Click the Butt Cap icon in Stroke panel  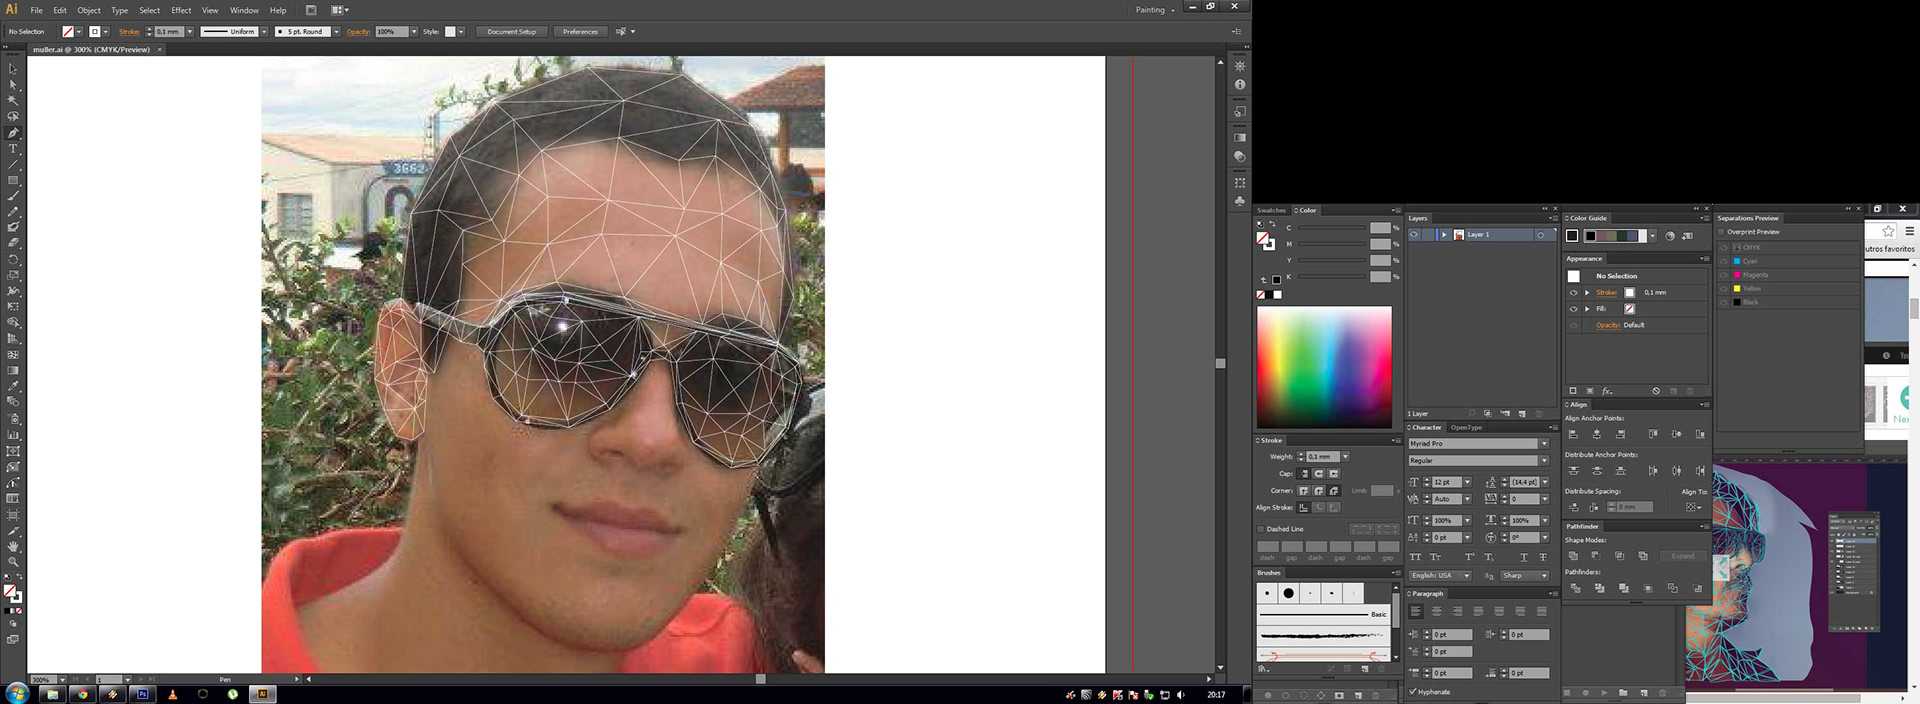tap(1304, 473)
